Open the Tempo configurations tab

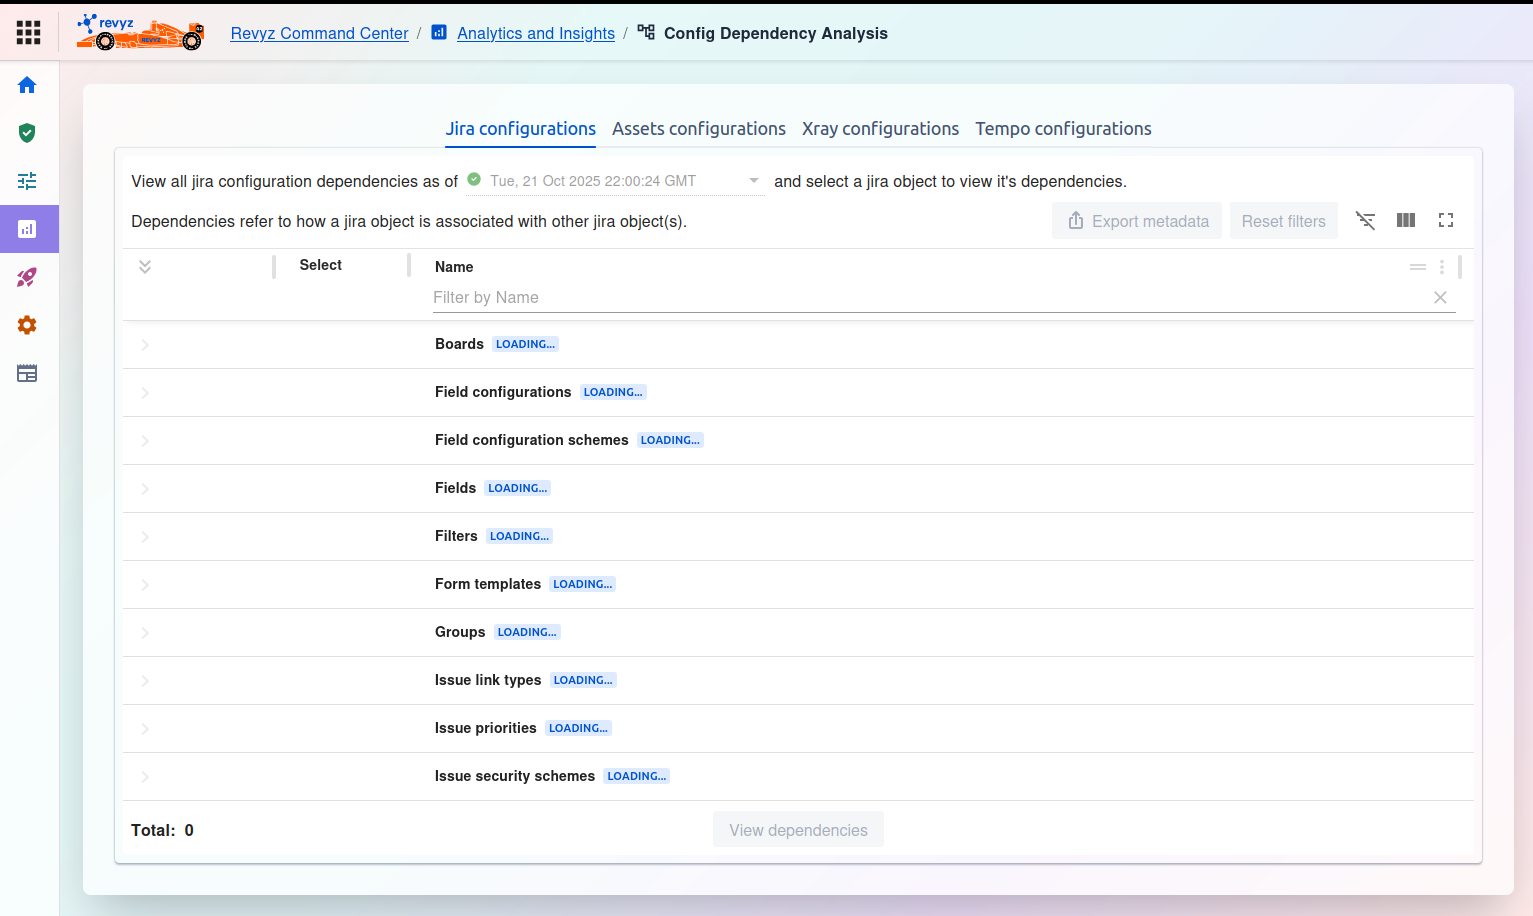point(1063,129)
